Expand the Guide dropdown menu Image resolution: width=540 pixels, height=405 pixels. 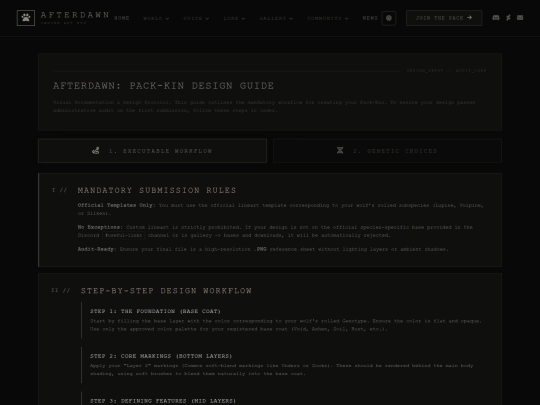pyautogui.click(x=196, y=18)
